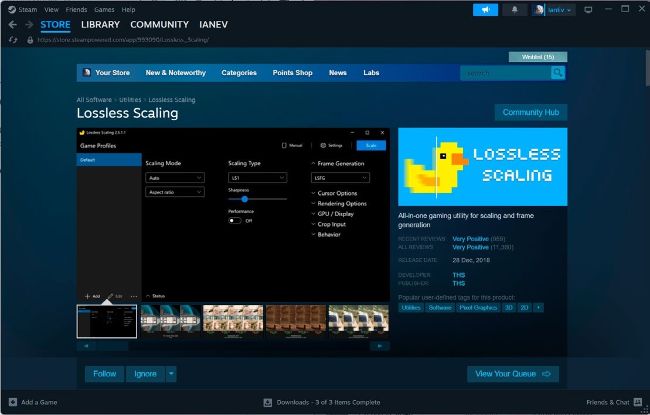Open the Downloads icon in status bar
Screen dimensions: 650x415
[268, 402]
